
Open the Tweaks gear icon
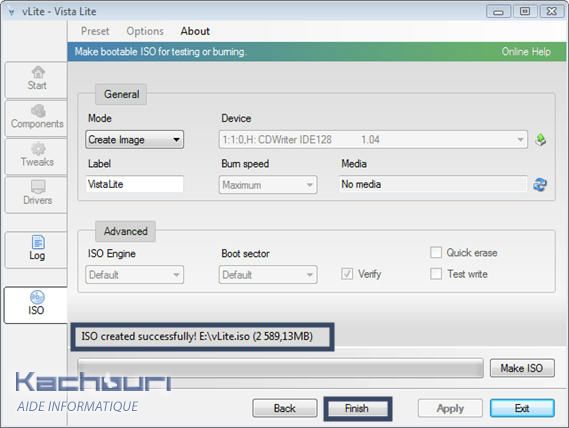(x=38, y=149)
